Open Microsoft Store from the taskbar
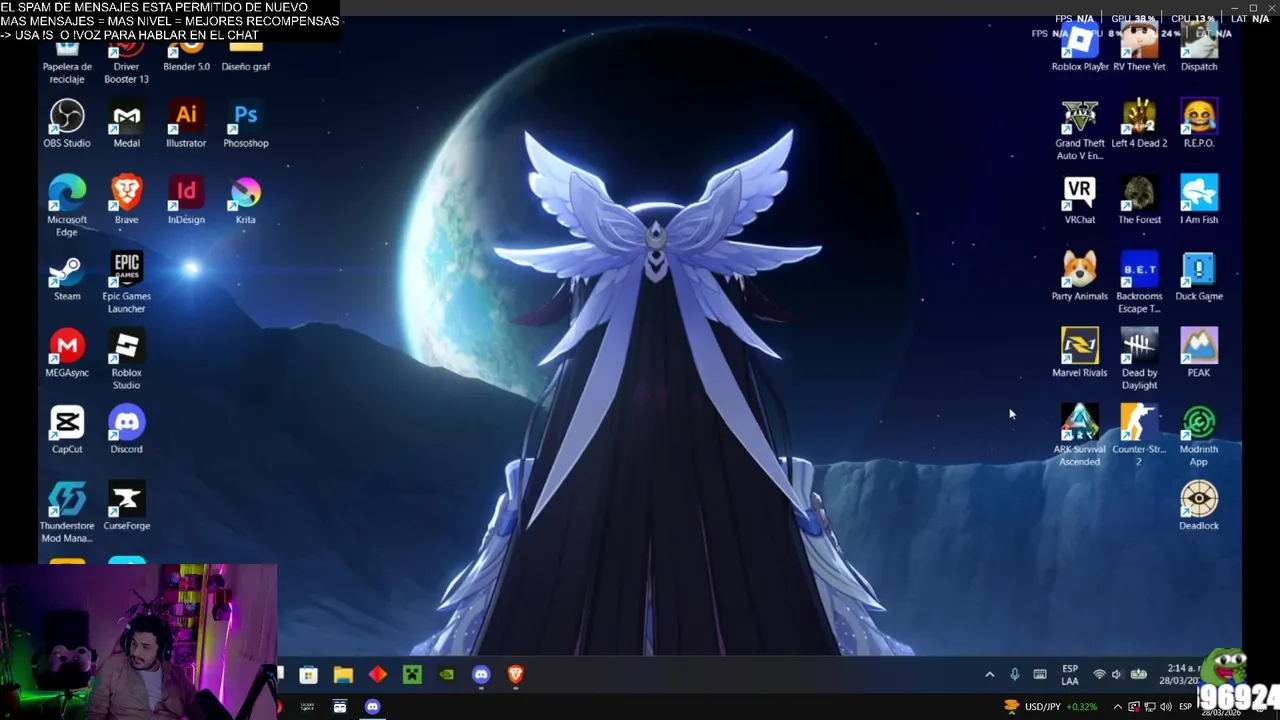The width and height of the screenshot is (1280, 720). (309, 675)
